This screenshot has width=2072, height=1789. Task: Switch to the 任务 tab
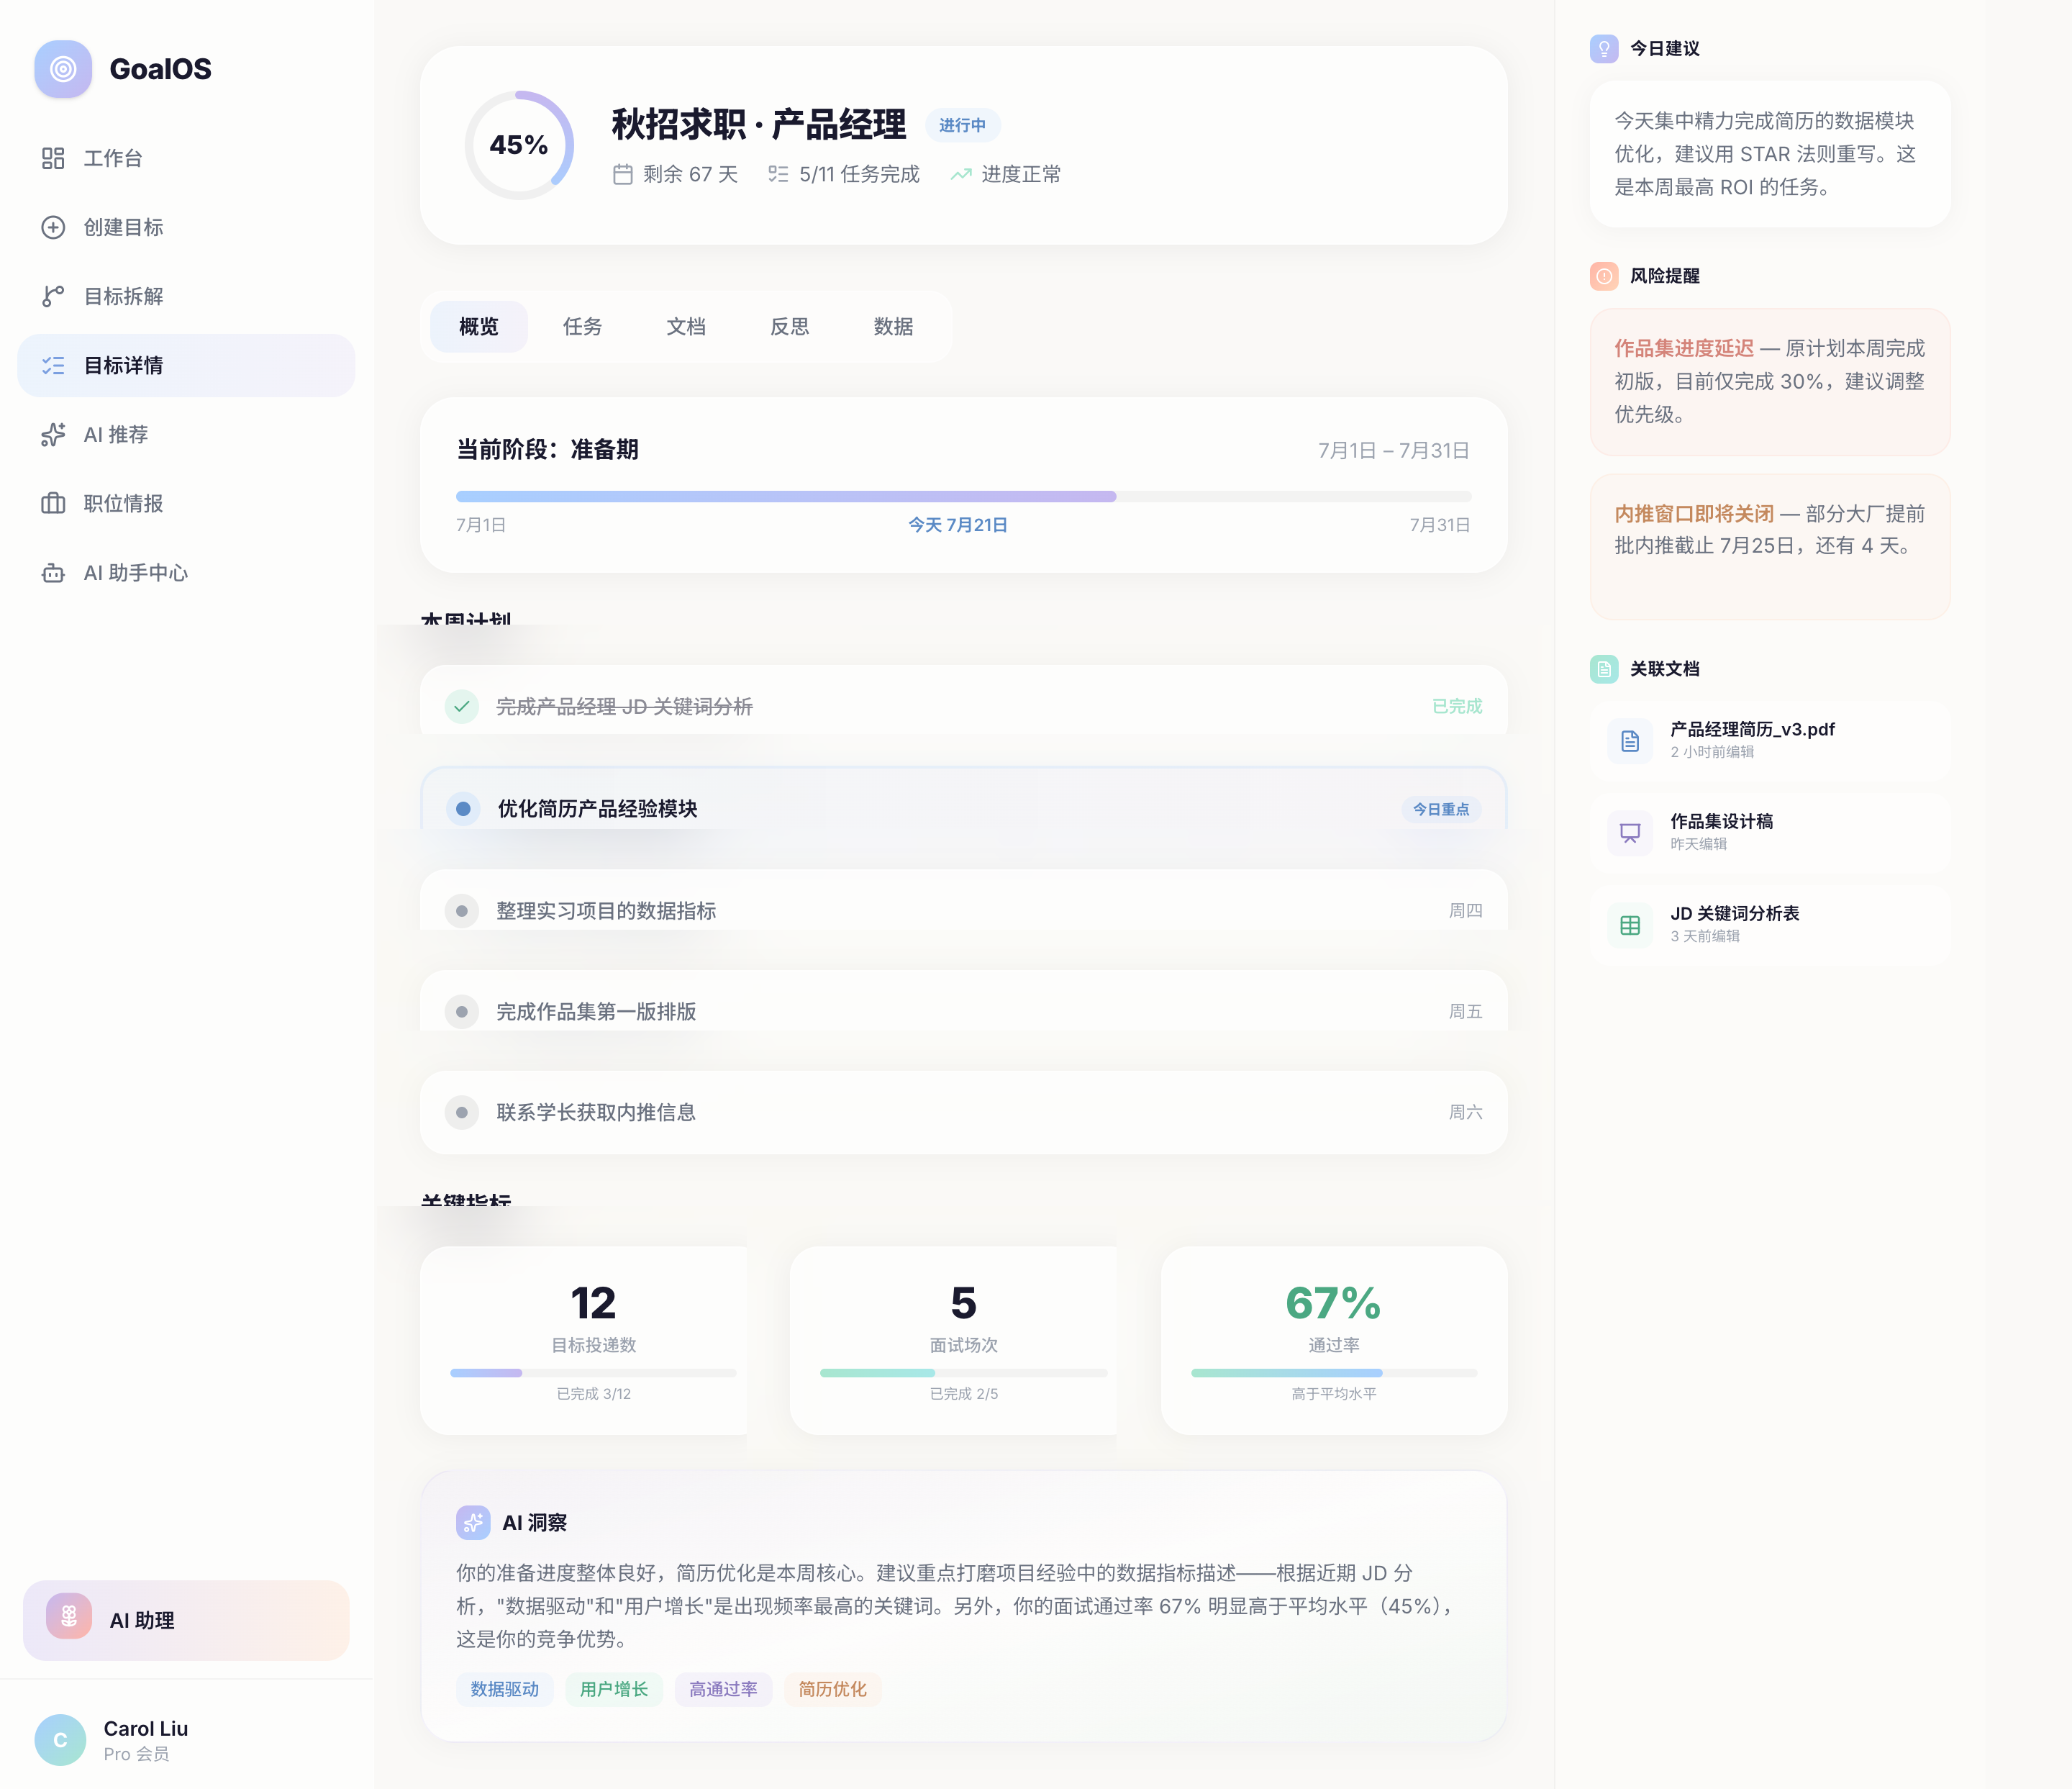pyautogui.click(x=582, y=326)
